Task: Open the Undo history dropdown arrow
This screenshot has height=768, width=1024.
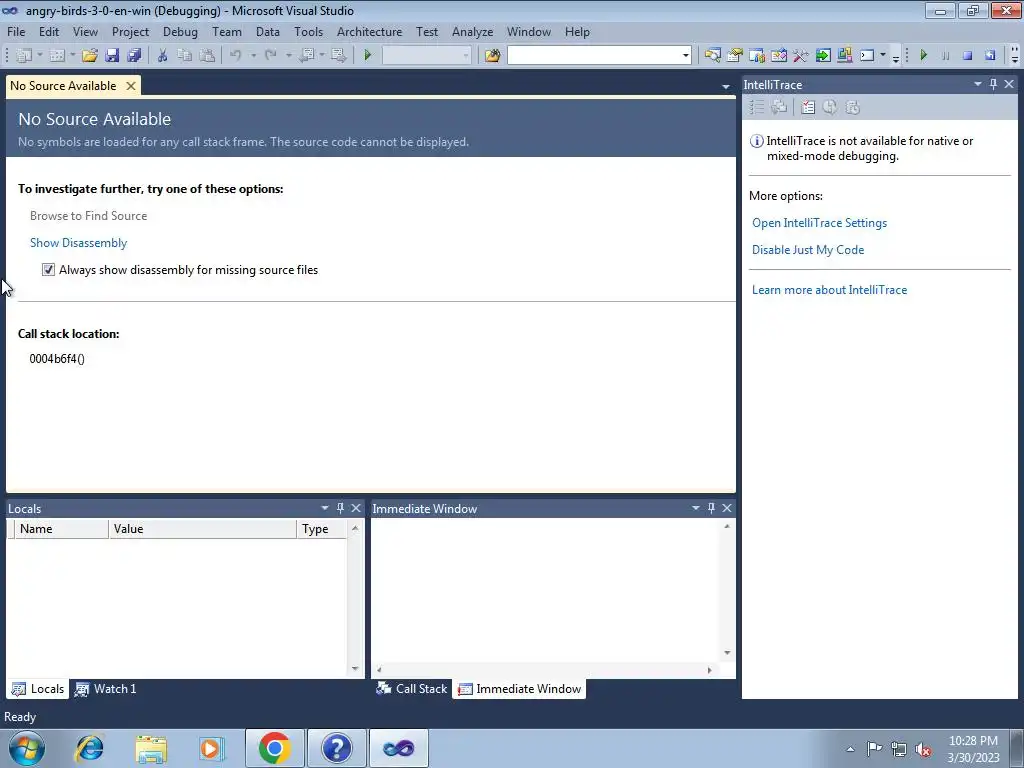Action: coord(253,56)
